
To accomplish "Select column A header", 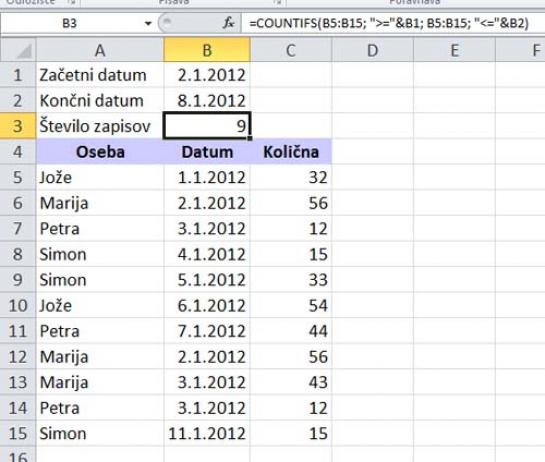I will [x=100, y=50].
